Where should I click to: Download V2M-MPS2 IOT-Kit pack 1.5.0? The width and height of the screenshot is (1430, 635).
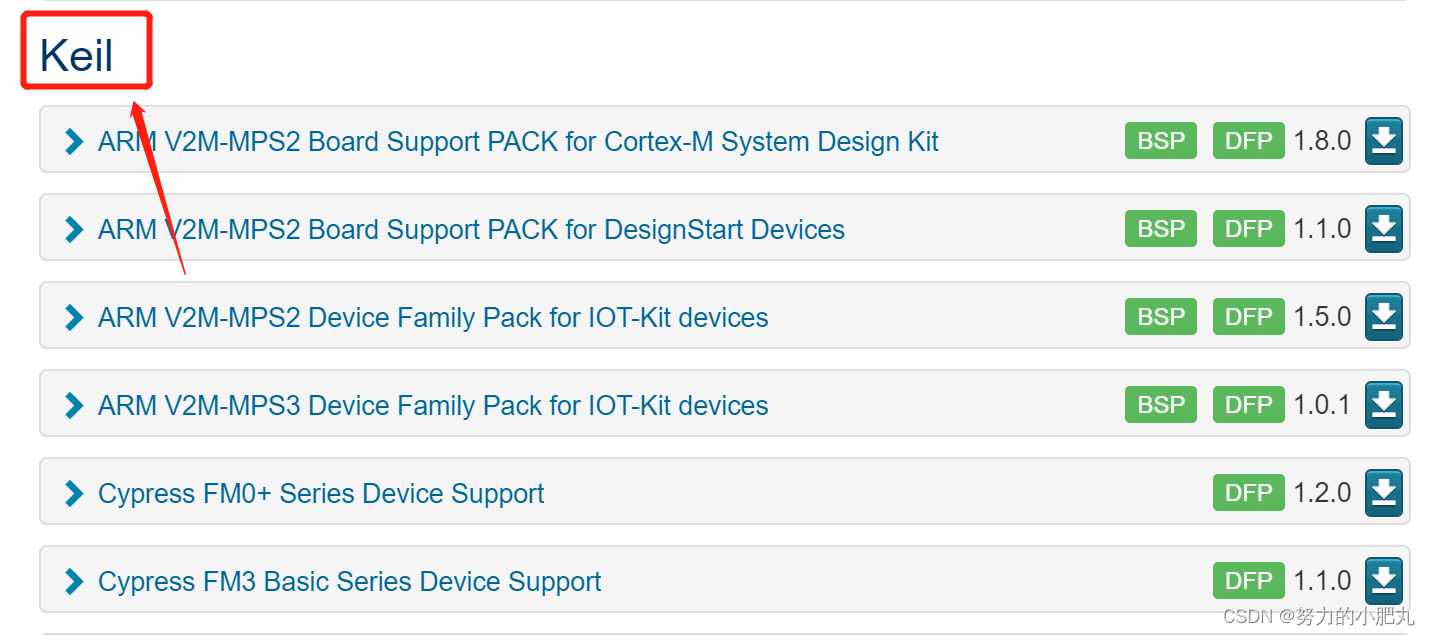1383,317
